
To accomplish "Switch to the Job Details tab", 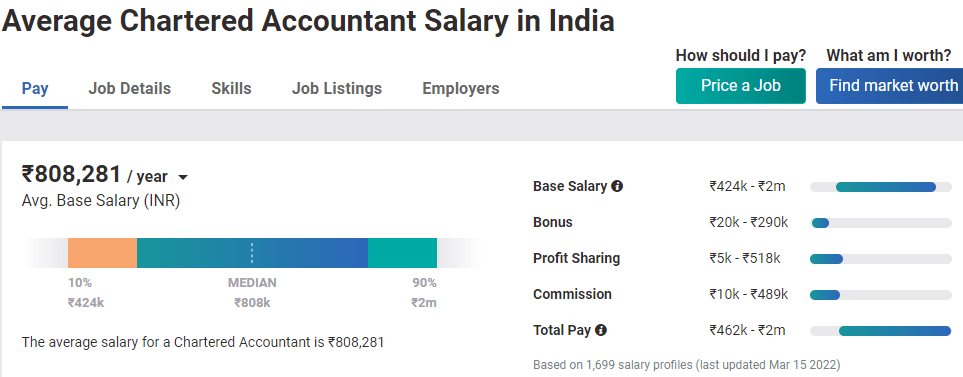I will 130,88.
